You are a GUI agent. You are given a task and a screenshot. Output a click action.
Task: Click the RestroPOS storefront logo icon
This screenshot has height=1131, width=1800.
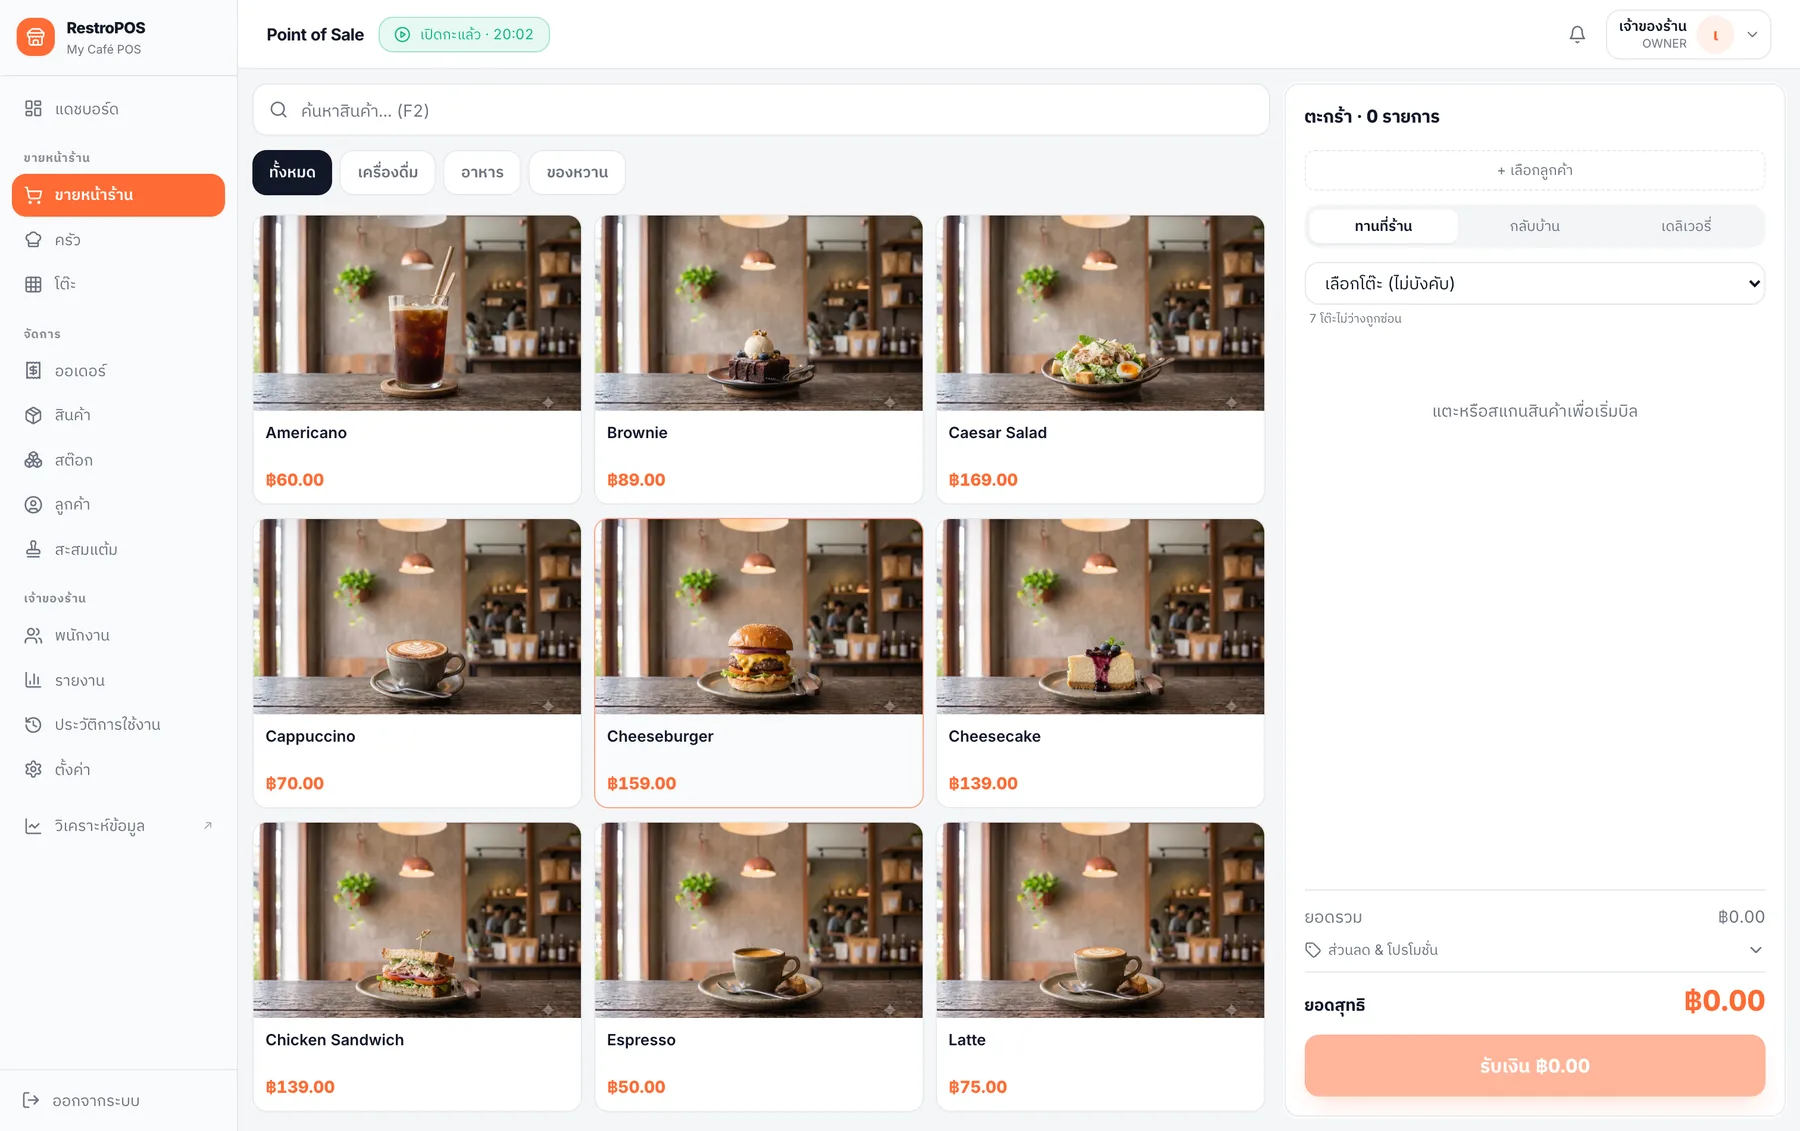click(36, 37)
